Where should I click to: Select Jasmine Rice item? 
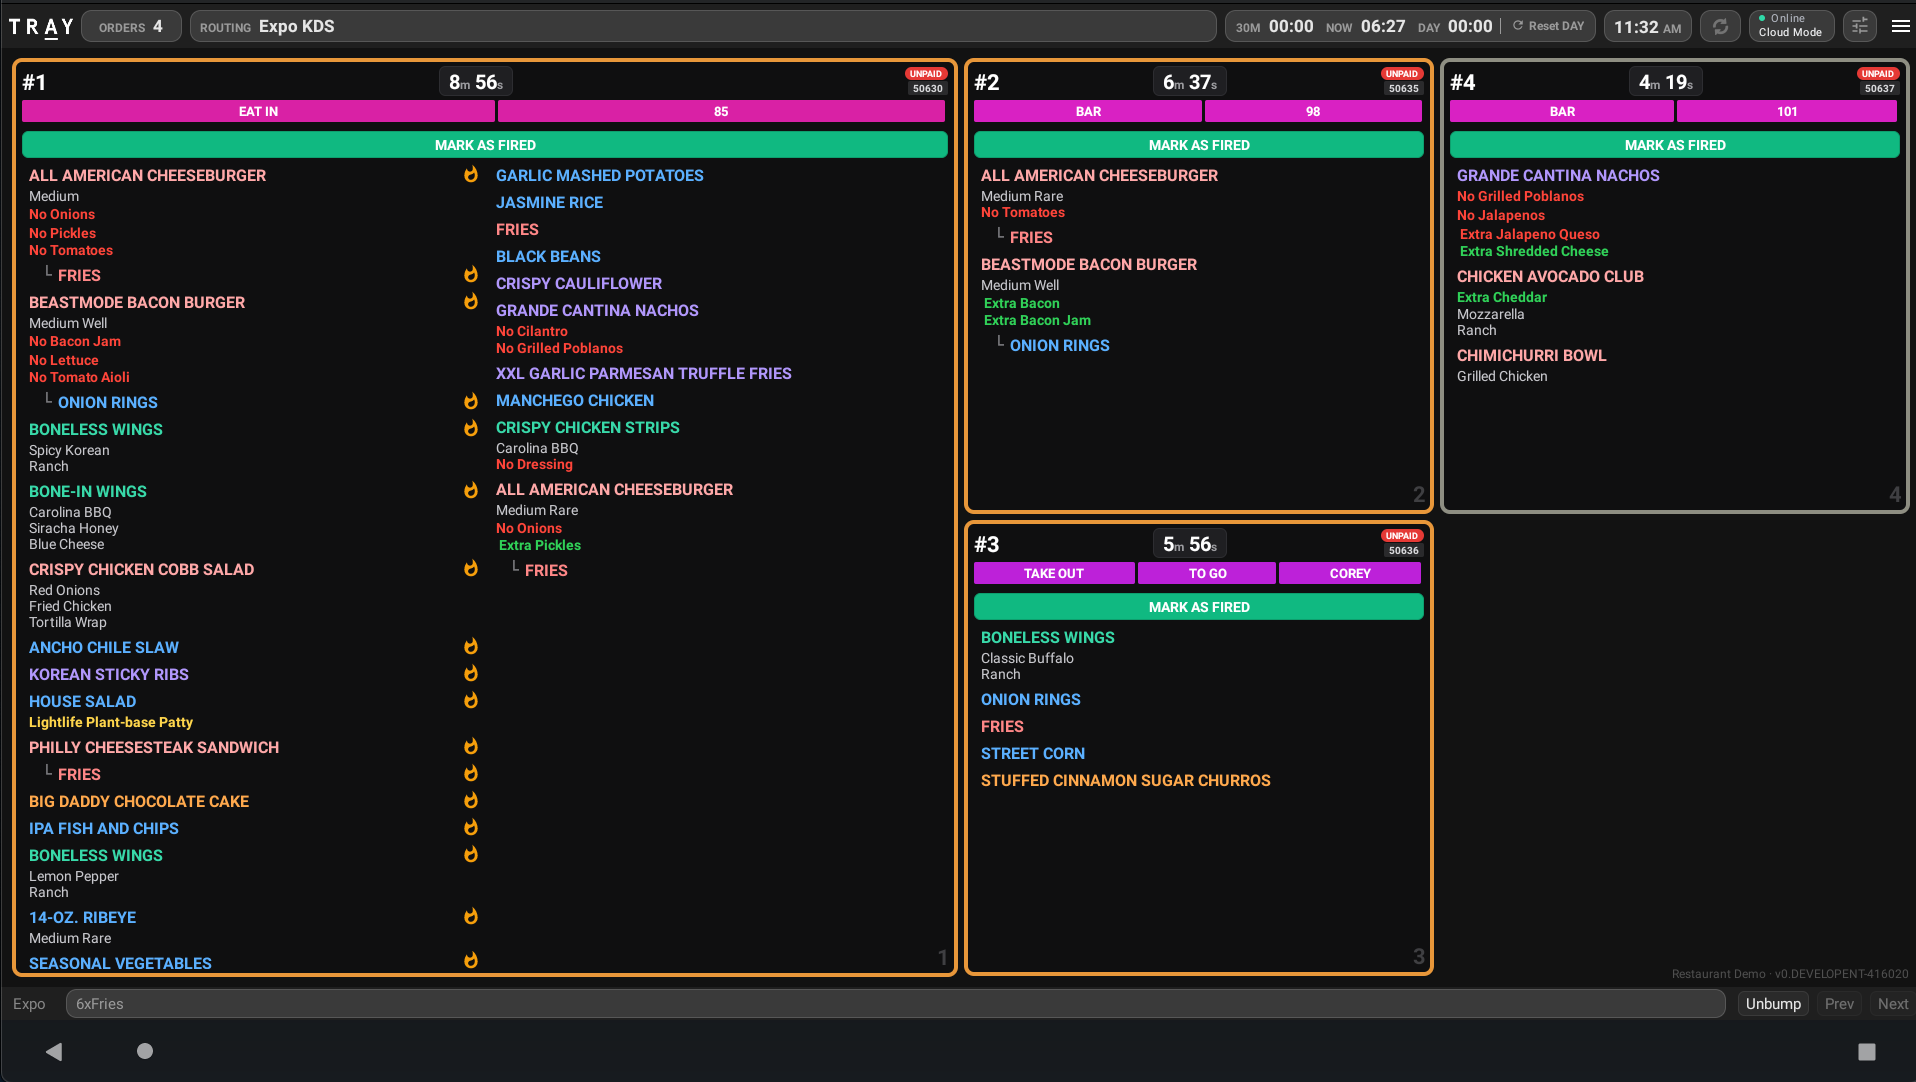tap(549, 202)
